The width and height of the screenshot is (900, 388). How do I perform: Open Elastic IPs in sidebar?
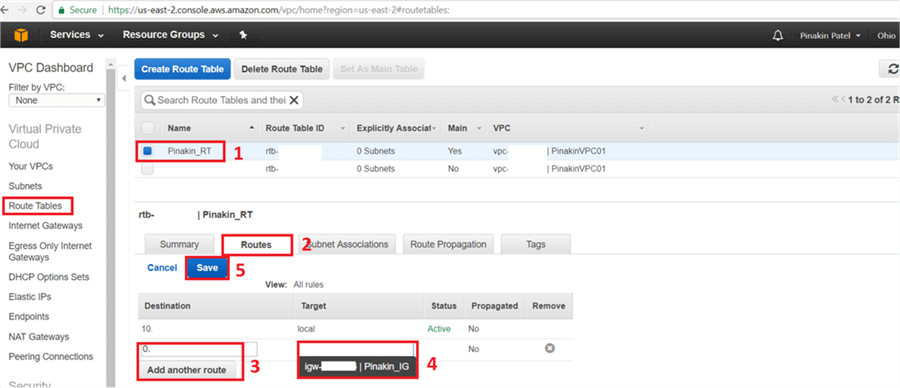pos(30,297)
